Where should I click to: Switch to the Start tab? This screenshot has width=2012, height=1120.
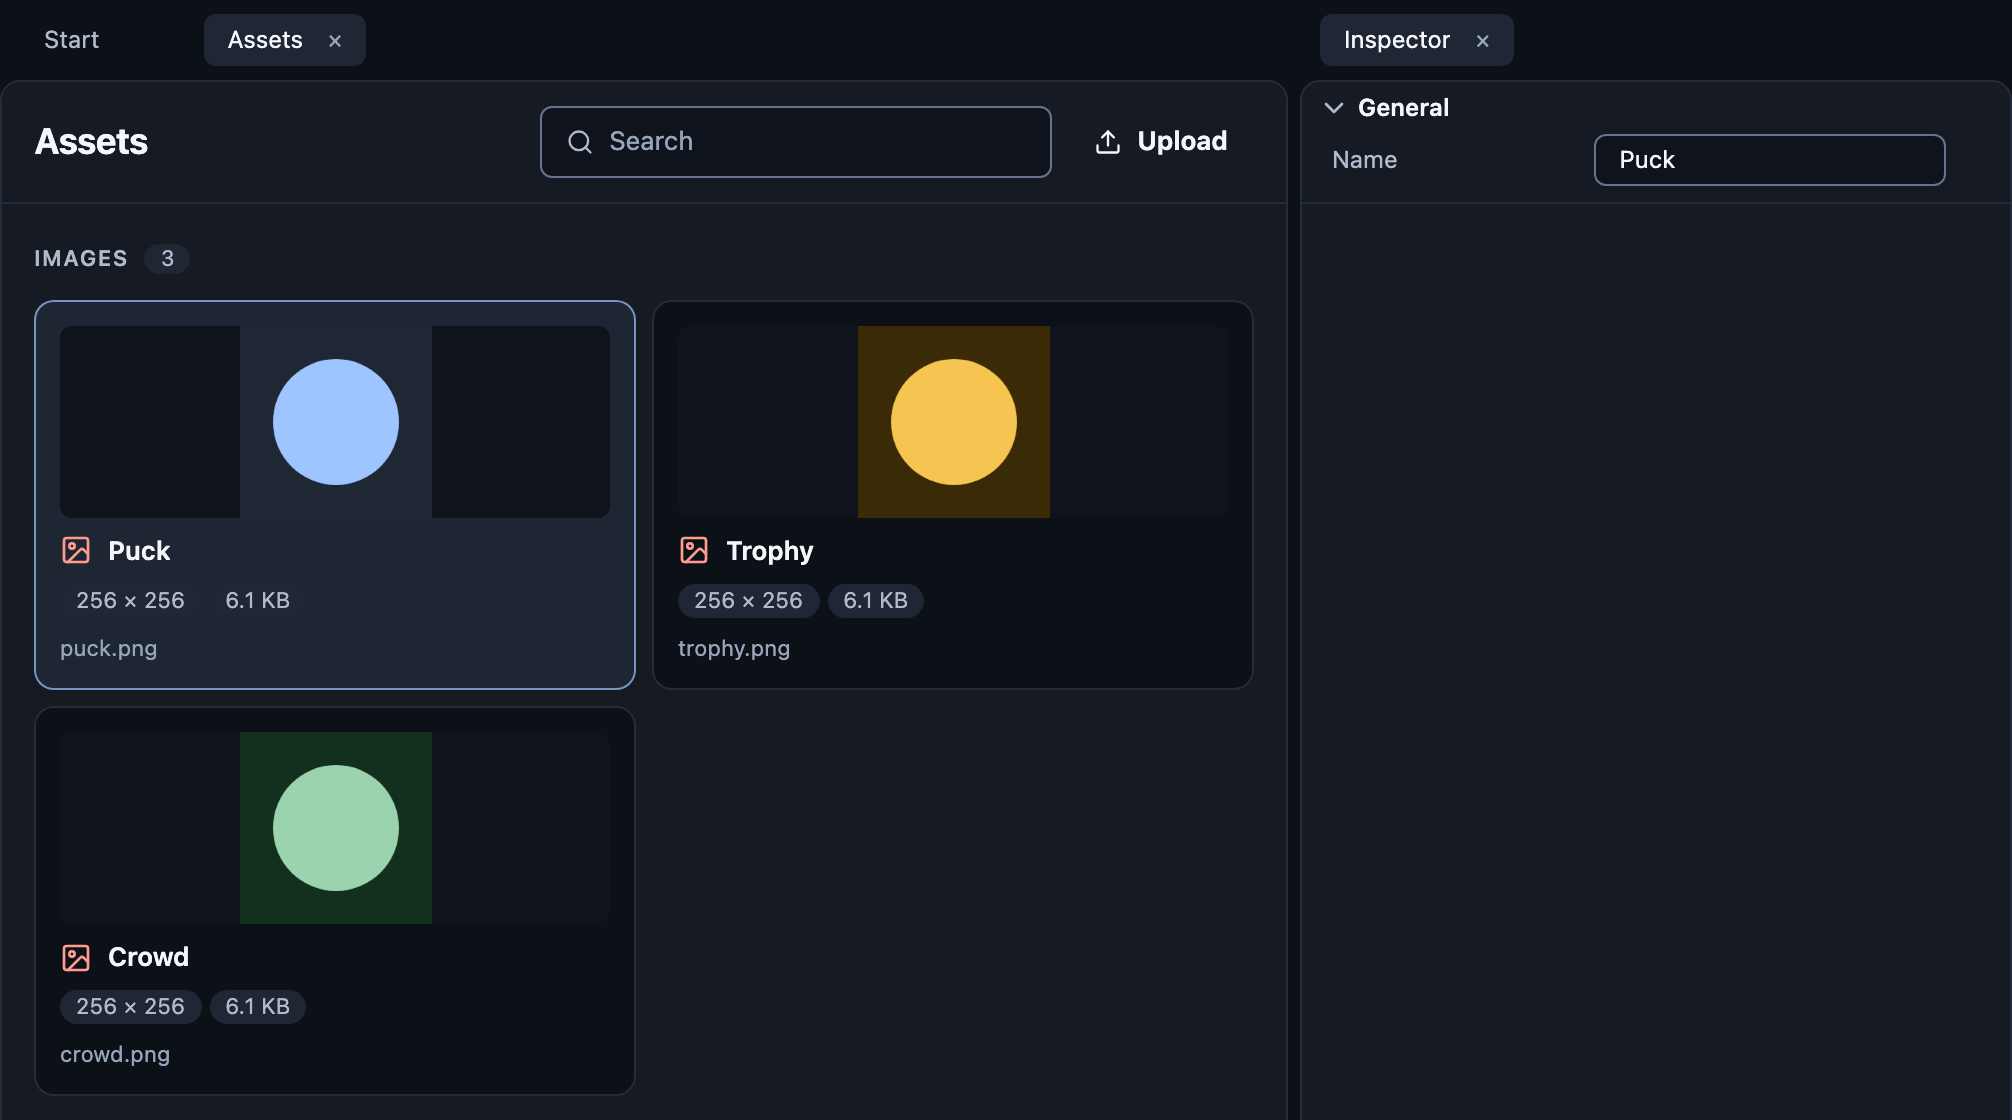point(72,40)
